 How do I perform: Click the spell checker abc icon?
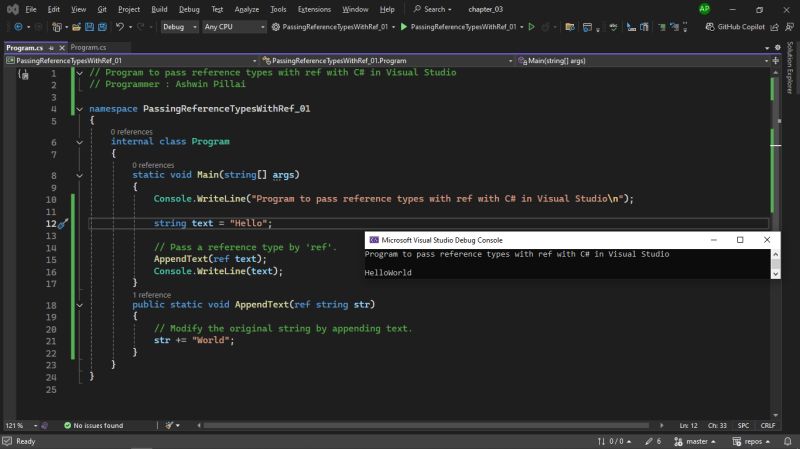click(613, 27)
